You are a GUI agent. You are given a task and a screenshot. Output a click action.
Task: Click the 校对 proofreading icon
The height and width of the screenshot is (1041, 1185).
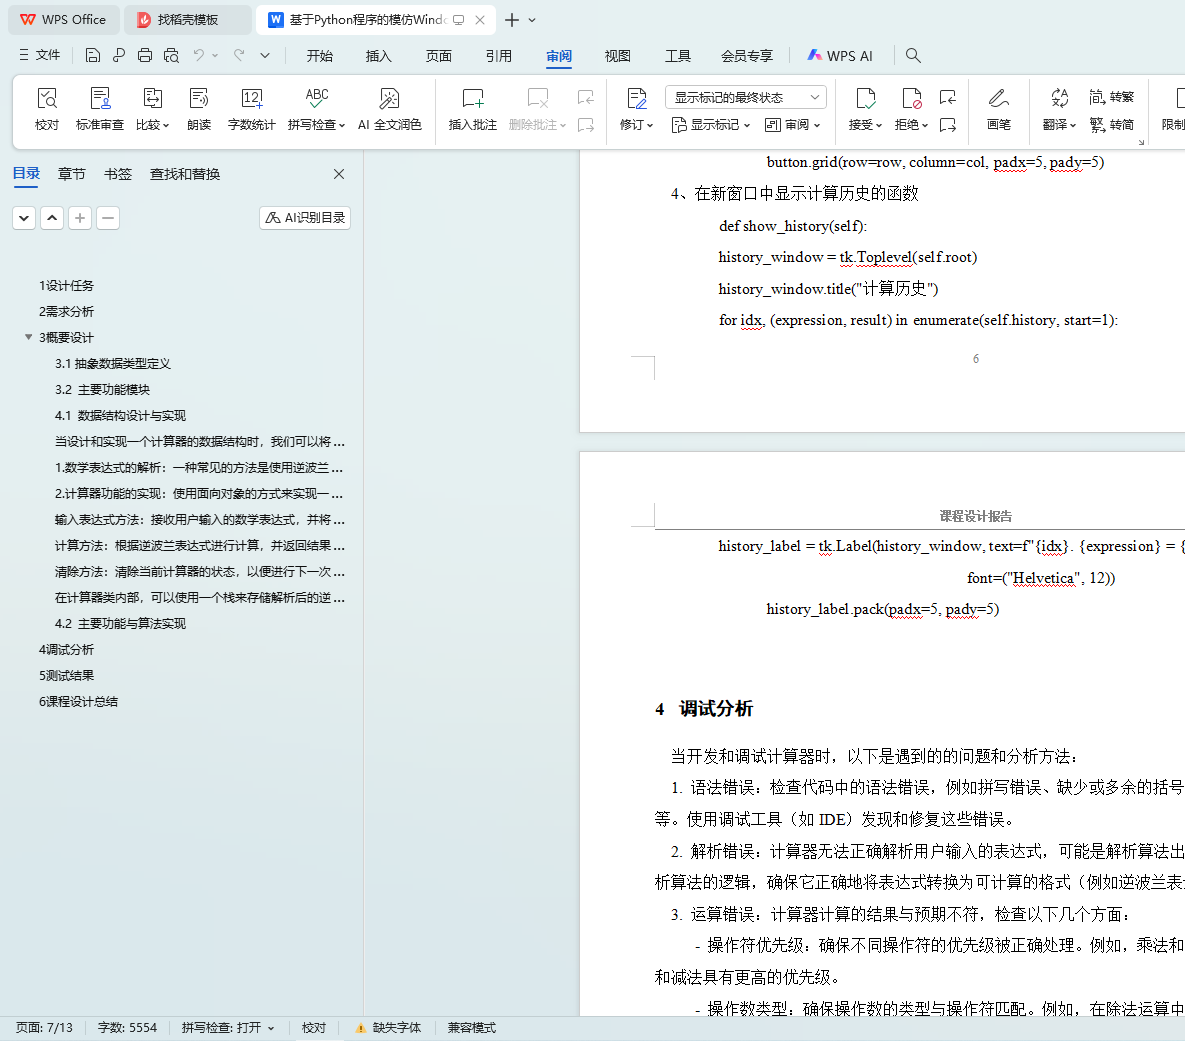47,99
